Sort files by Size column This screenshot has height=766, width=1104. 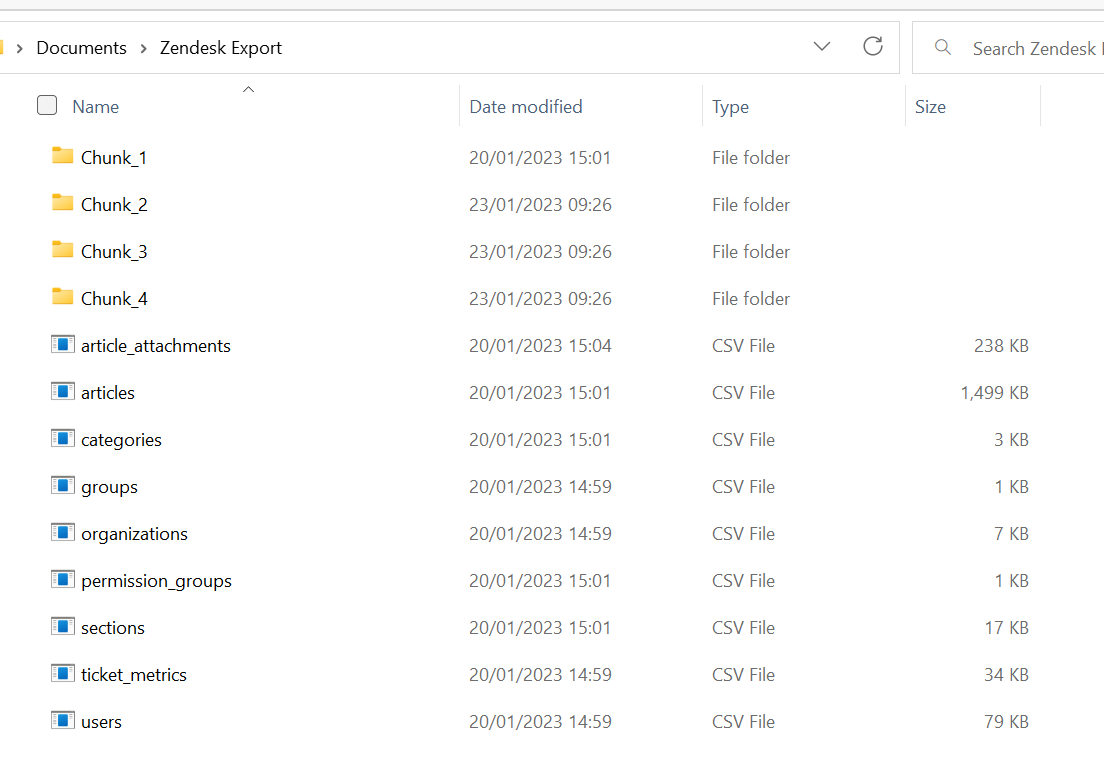[x=930, y=107]
